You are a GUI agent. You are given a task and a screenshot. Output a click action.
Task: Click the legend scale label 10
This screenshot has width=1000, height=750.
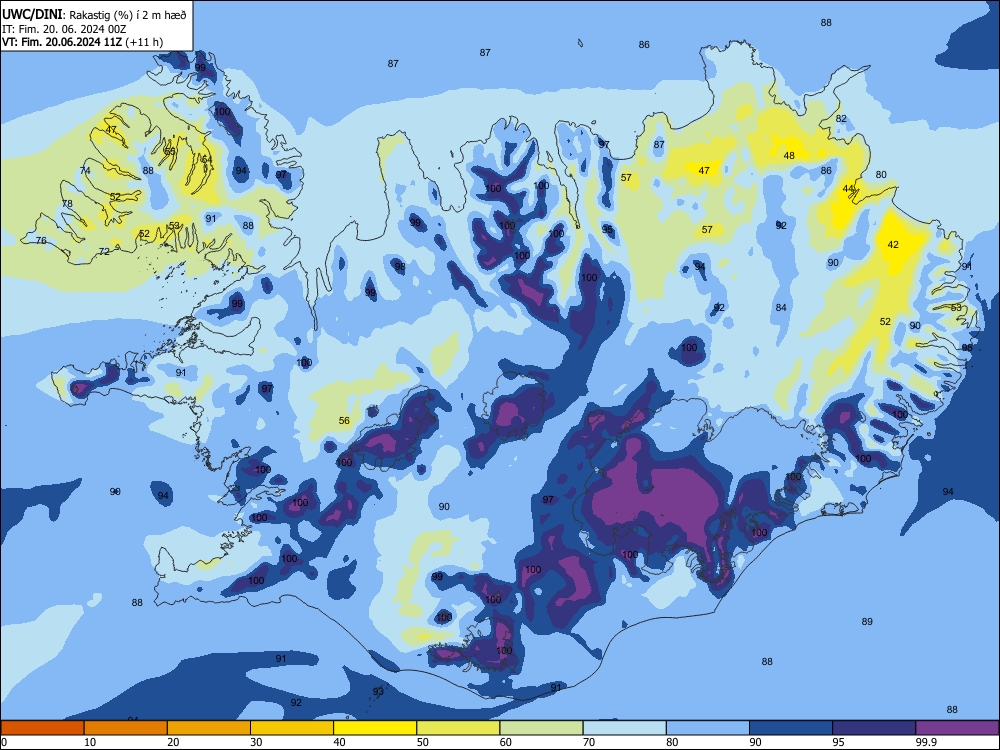pos(90,742)
